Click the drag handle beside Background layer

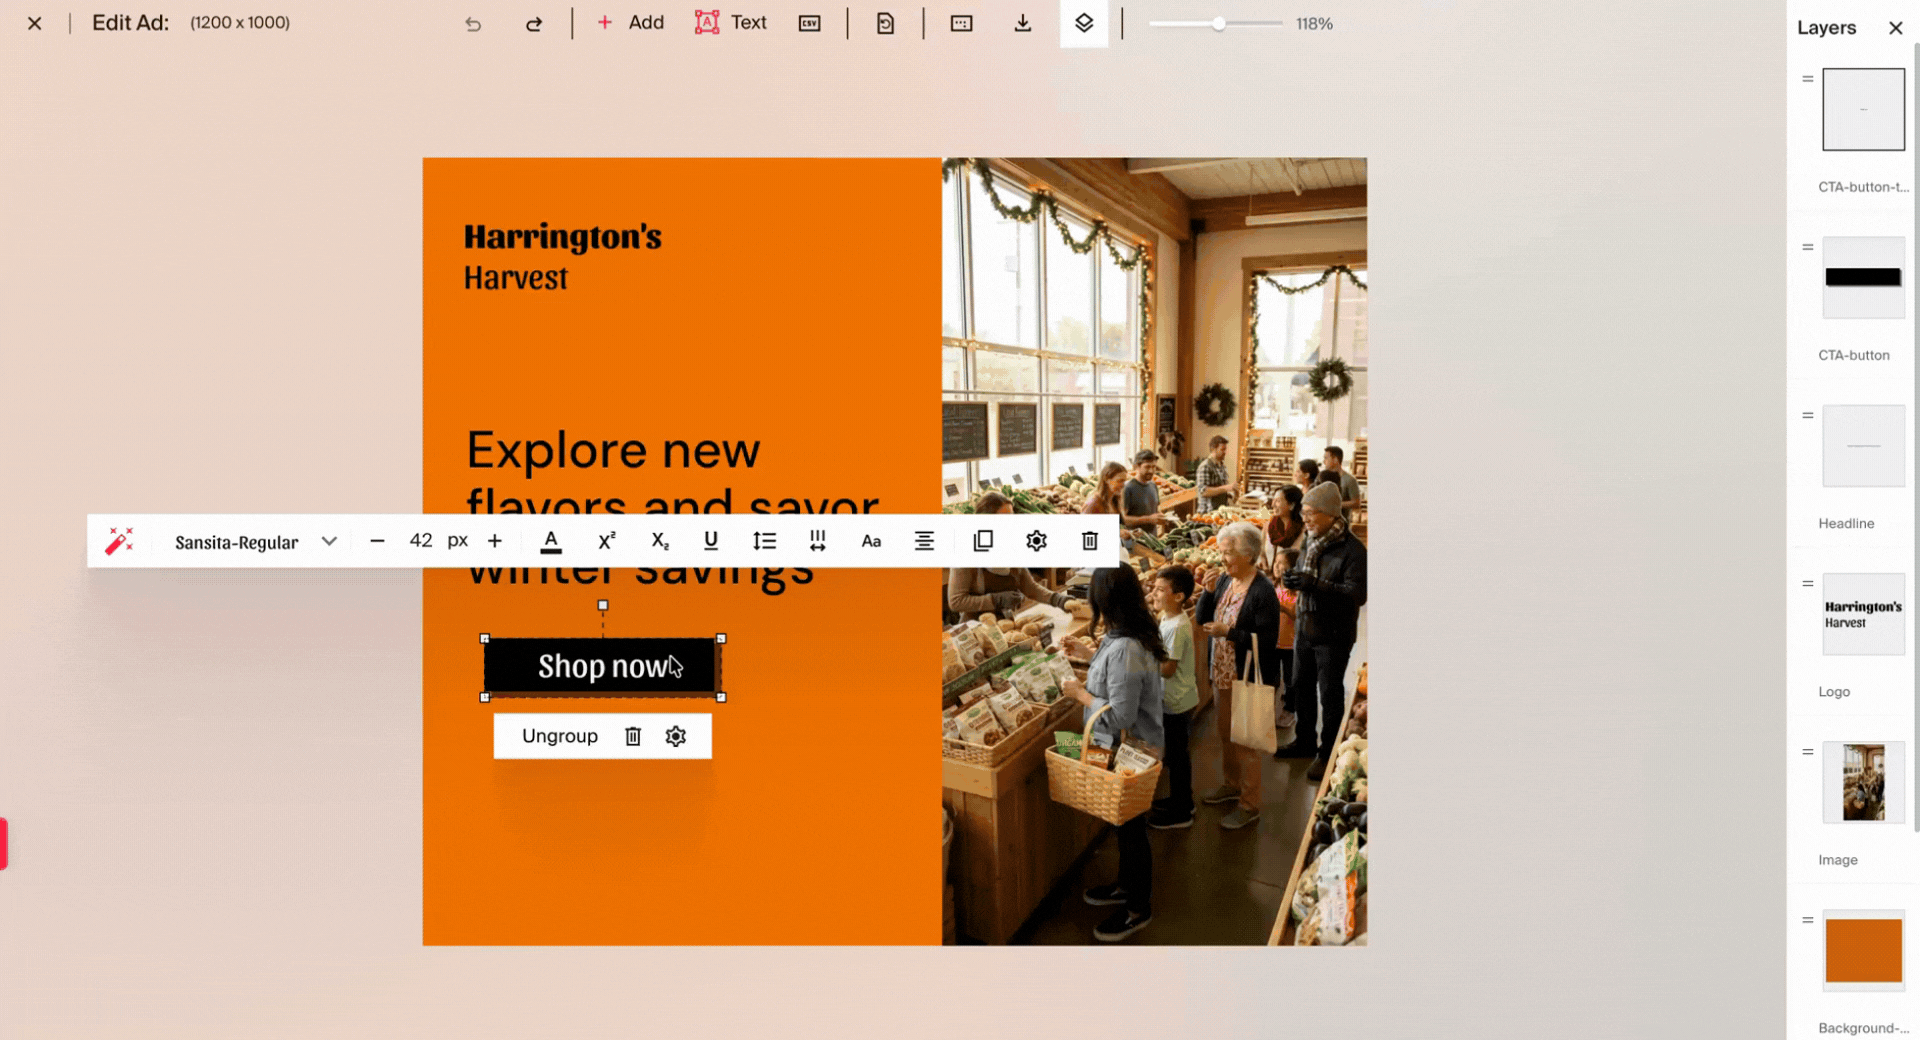1807,920
